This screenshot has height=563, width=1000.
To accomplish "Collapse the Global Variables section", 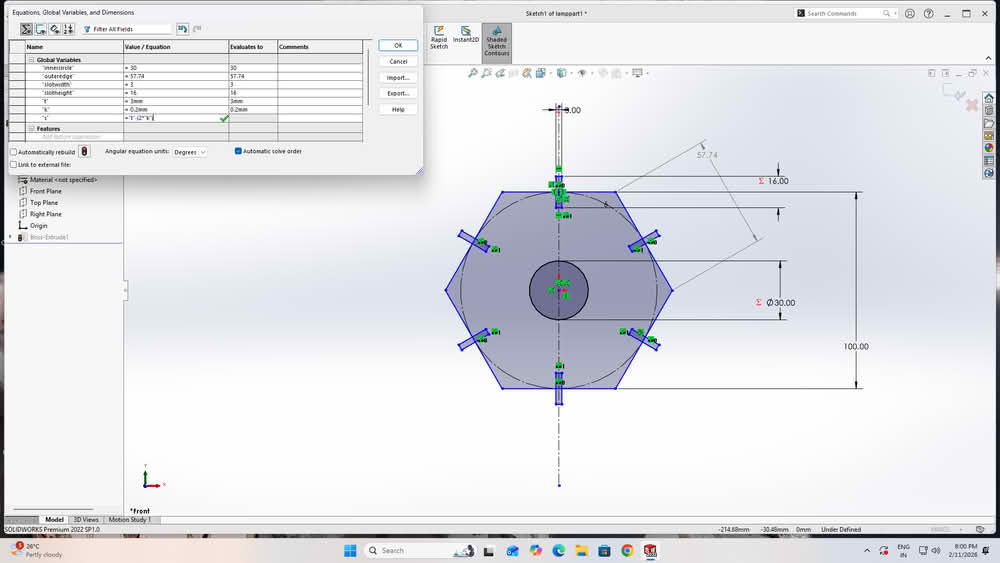I will pos(31,59).
